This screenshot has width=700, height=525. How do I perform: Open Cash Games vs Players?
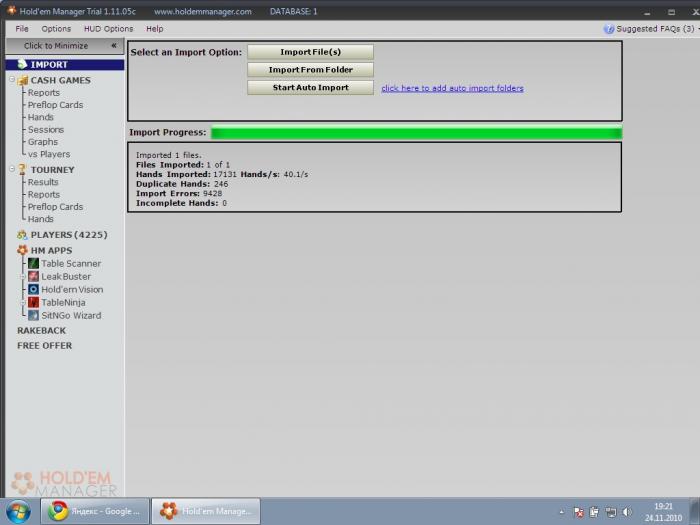[x=49, y=154]
